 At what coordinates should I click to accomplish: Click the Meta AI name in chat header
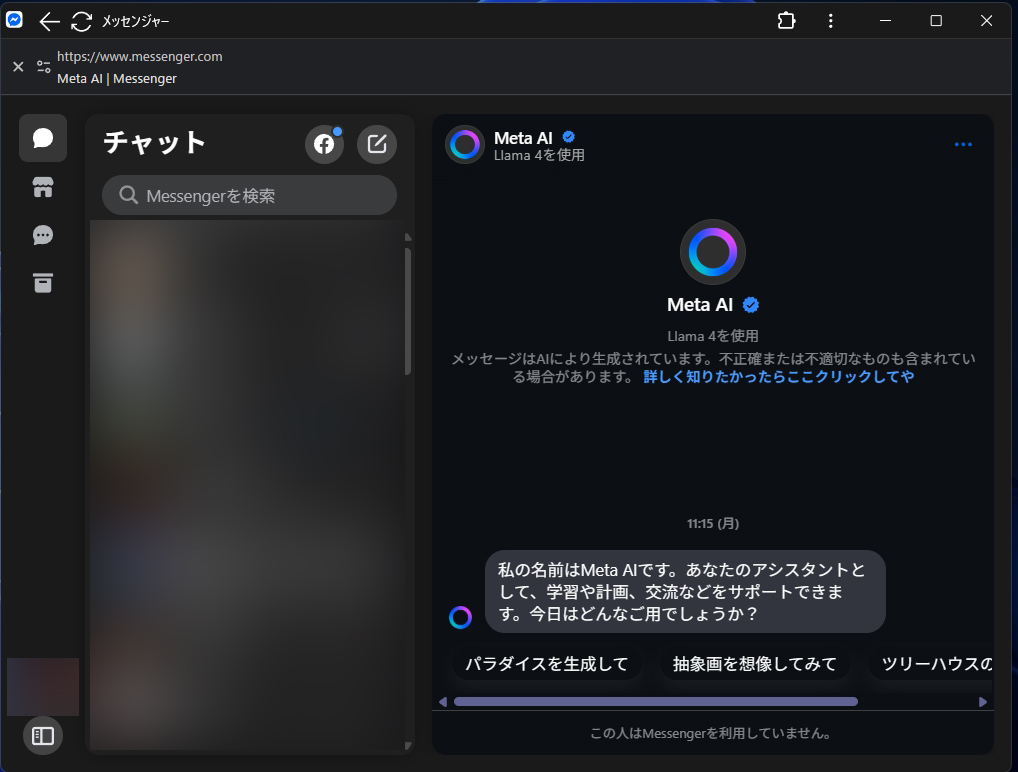(x=523, y=138)
